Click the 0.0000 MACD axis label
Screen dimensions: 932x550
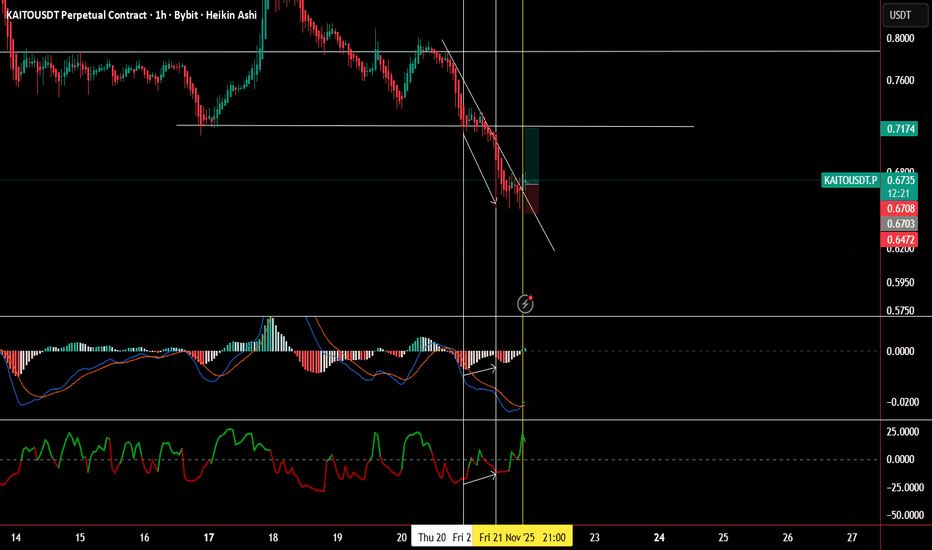[900, 351]
